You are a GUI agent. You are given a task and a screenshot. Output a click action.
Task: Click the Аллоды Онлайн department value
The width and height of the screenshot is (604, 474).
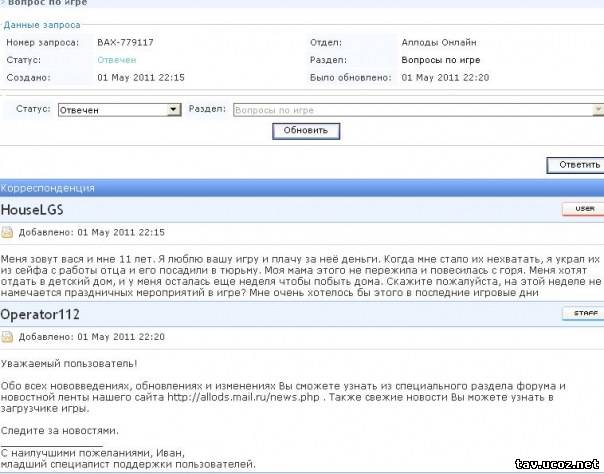pyautogui.click(x=440, y=43)
